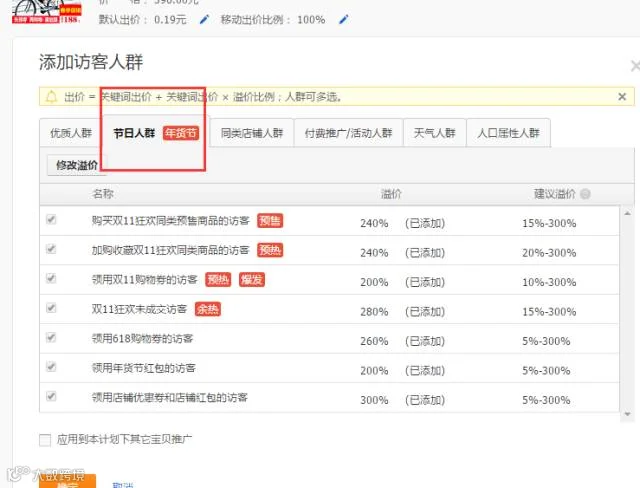Click the 修改溢价 button
Image resolution: width=640 pixels, height=488 pixels.
pos(77,165)
